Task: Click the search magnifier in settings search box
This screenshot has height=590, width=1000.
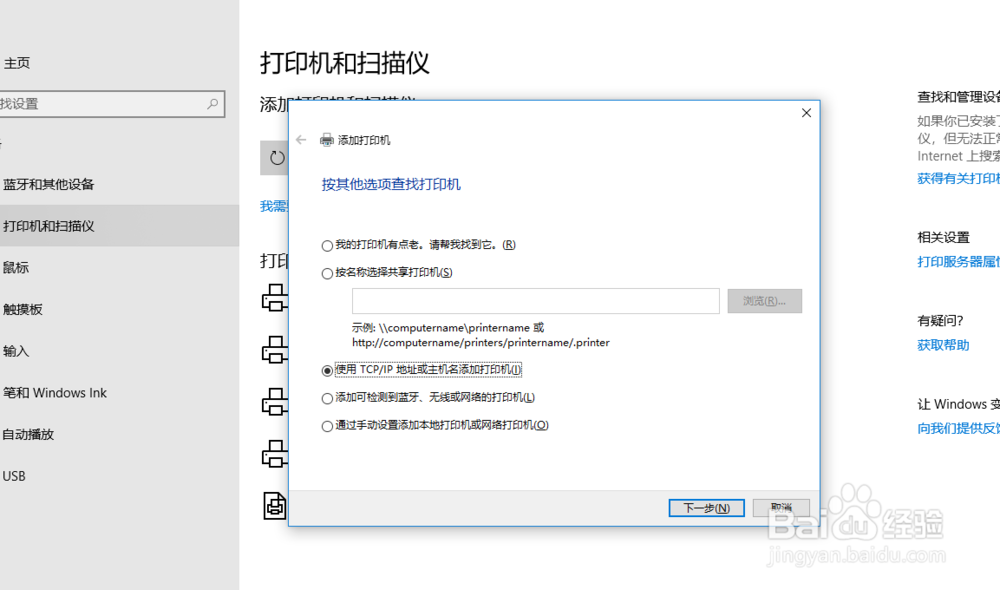Action: pyautogui.click(x=211, y=103)
